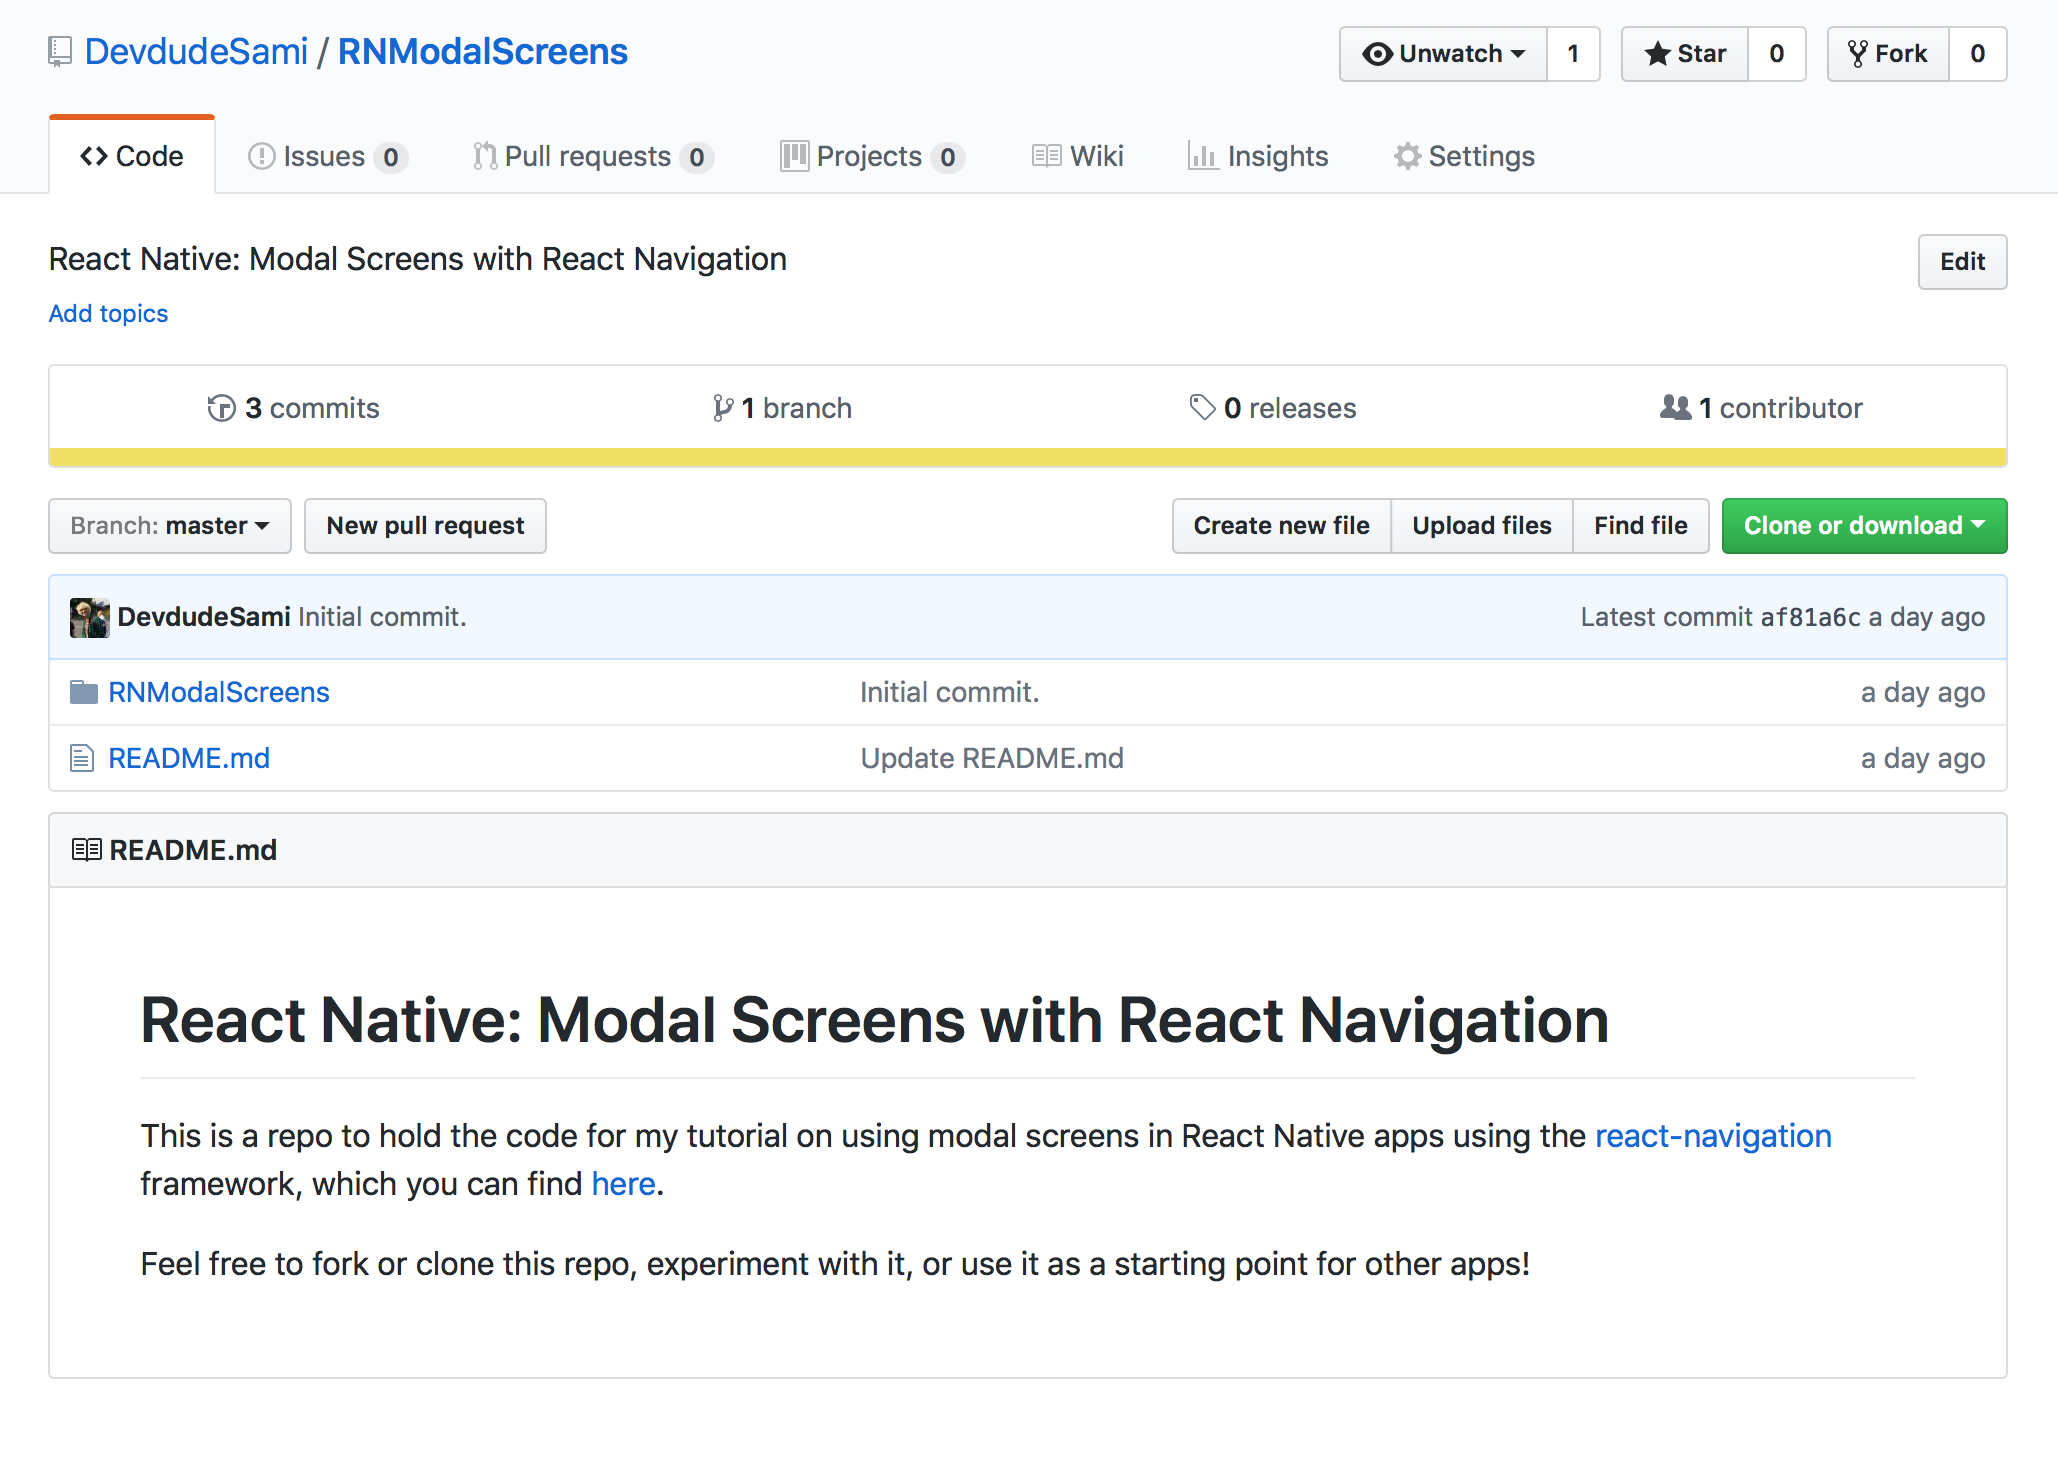Fork the RNModalScreens repository

coord(1888,54)
